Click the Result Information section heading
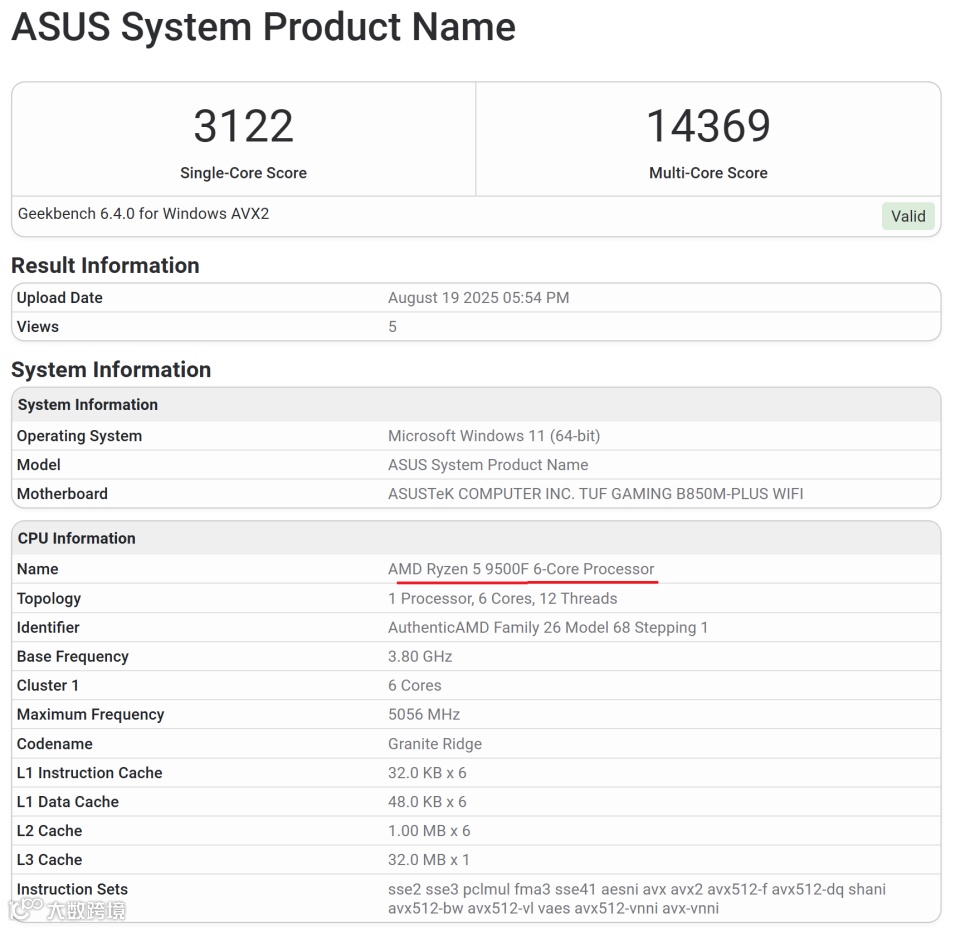The image size is (960, 928). click(x=105, y=265)
